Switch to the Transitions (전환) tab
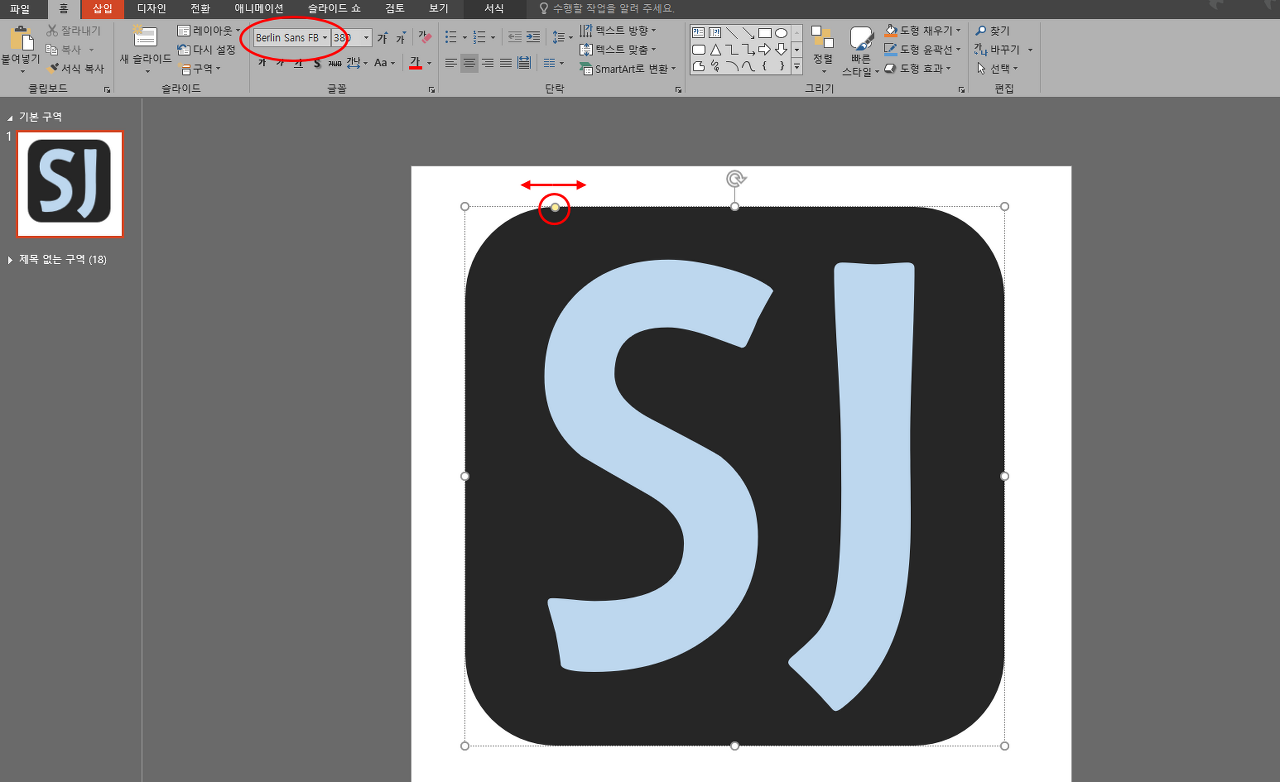This screenshot has width=1280, height=782. point(200,9)
